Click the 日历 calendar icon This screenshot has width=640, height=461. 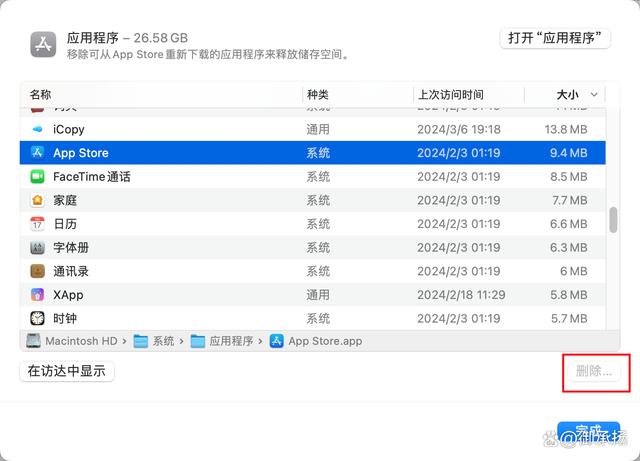pos(37,224)
